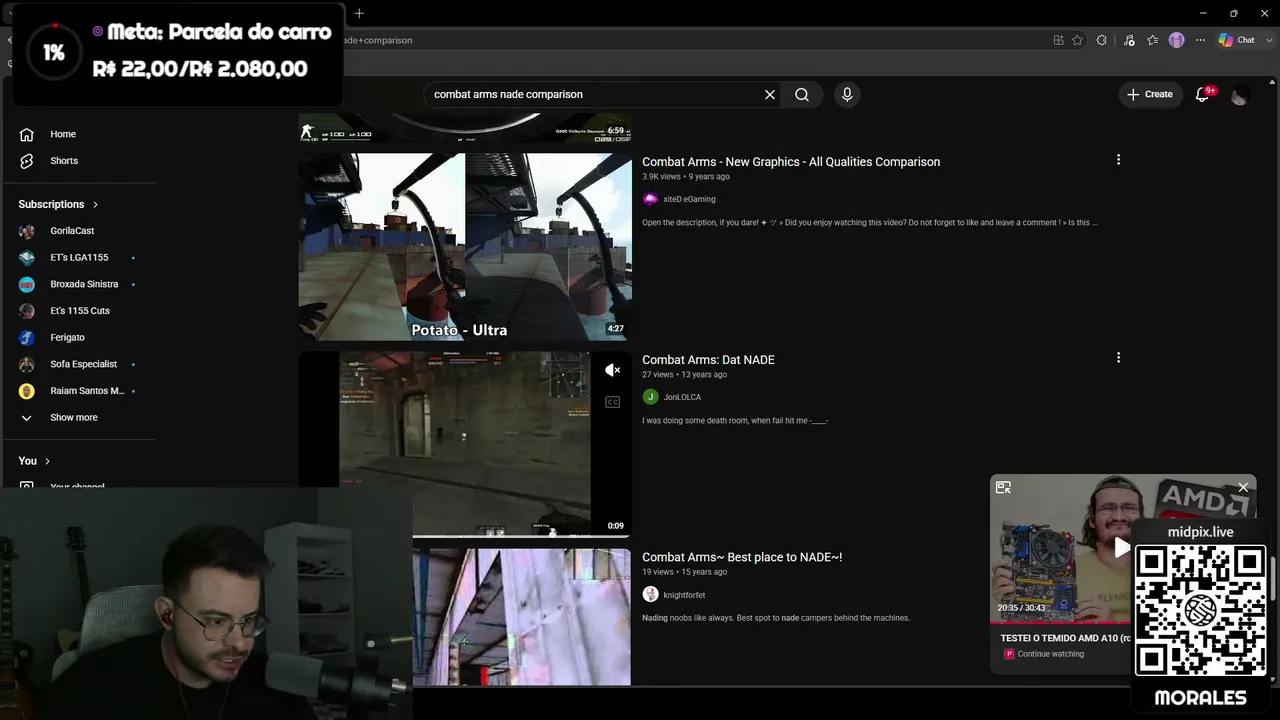Expand the You section chevron
Image resolution: width=1280 pixels, height=720 pixels.
(47, 461)
